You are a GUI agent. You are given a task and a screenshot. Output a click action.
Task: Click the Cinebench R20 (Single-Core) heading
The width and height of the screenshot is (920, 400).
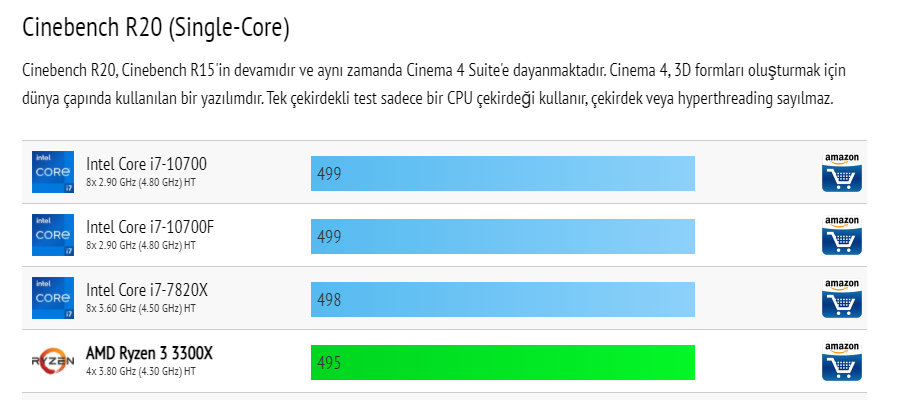(155, 28)
